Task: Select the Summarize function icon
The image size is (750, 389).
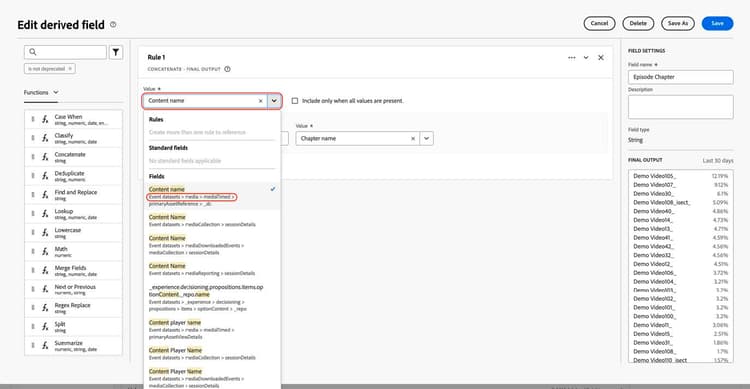Action: point(45,345)
